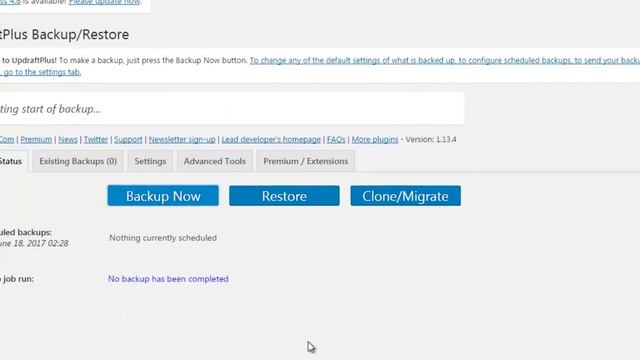Screen dimensions: 640x360
Task: Switch to the Status tab
Action: pyautogui.click(x=12, y=161)
